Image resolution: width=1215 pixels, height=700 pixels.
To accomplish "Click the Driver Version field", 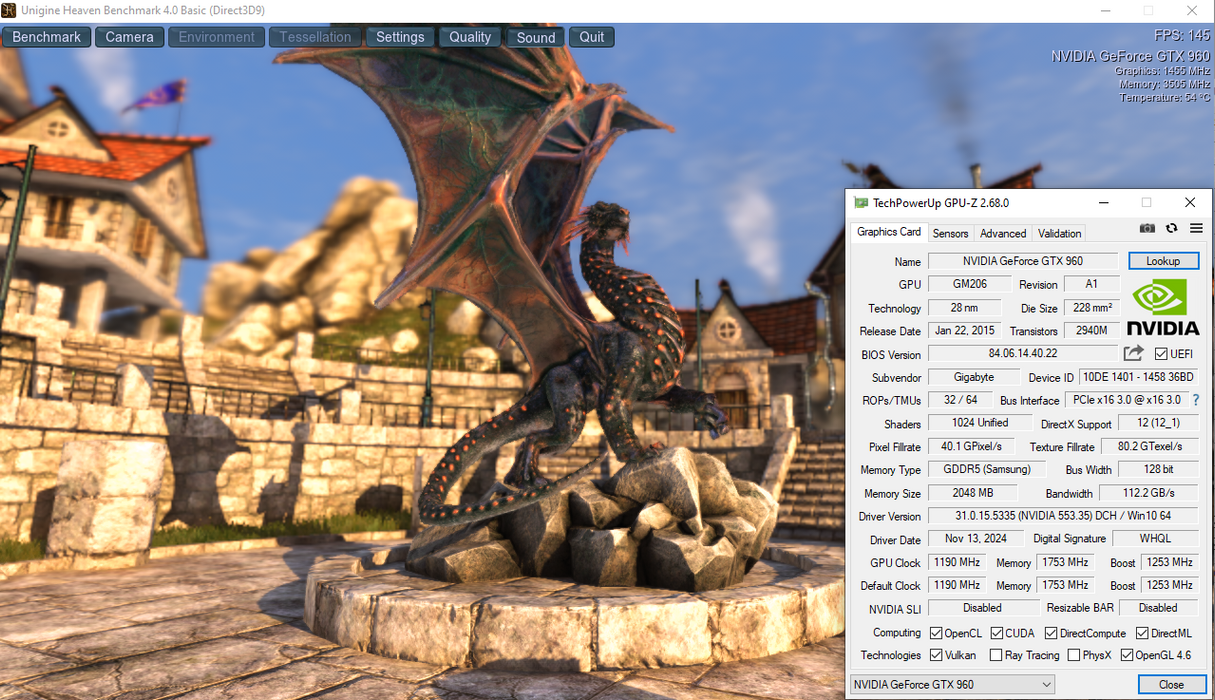I will coord(1063,516).
